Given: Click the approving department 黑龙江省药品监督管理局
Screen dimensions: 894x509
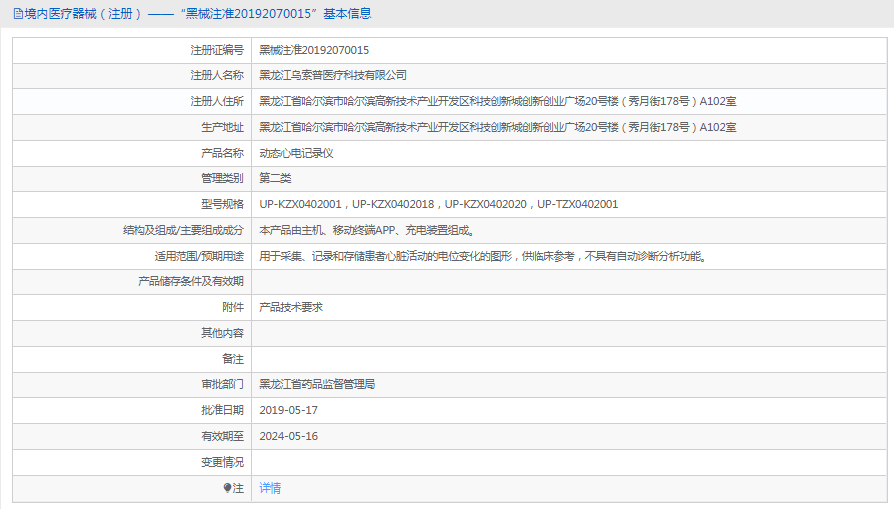Looking at the screenshot, I should coord(317,384).
